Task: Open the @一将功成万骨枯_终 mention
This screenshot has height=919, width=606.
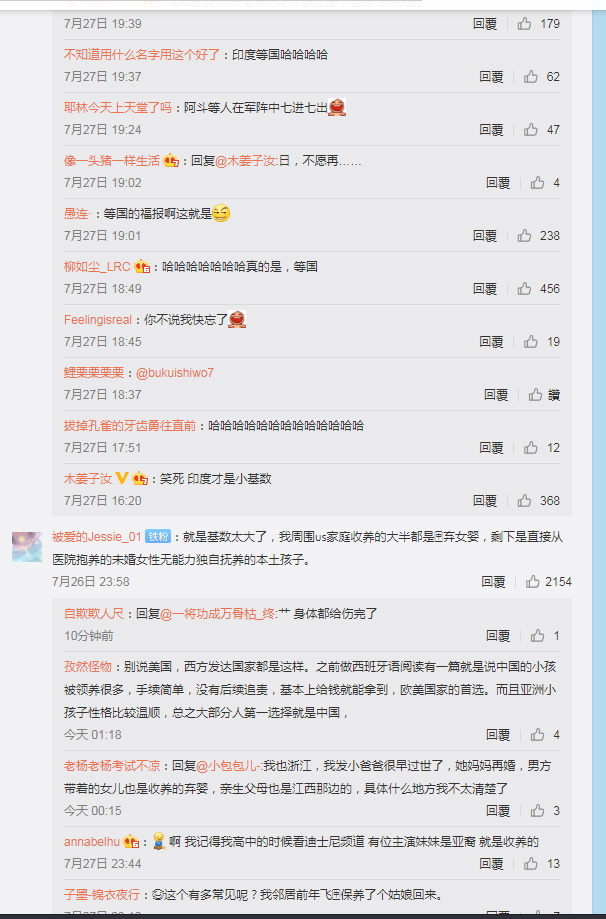Action: tap(217, 614)
